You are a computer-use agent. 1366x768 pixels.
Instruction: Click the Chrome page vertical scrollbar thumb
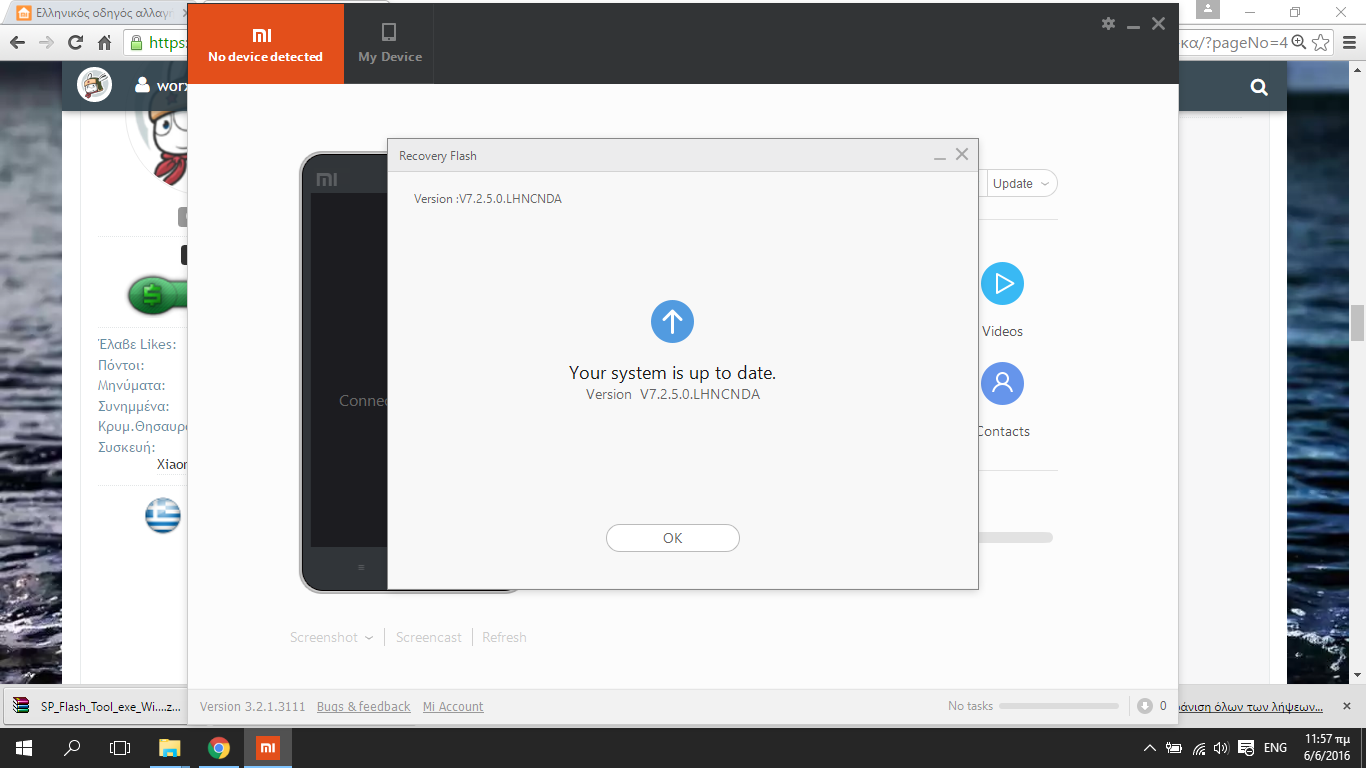[x=1358, y=323]
